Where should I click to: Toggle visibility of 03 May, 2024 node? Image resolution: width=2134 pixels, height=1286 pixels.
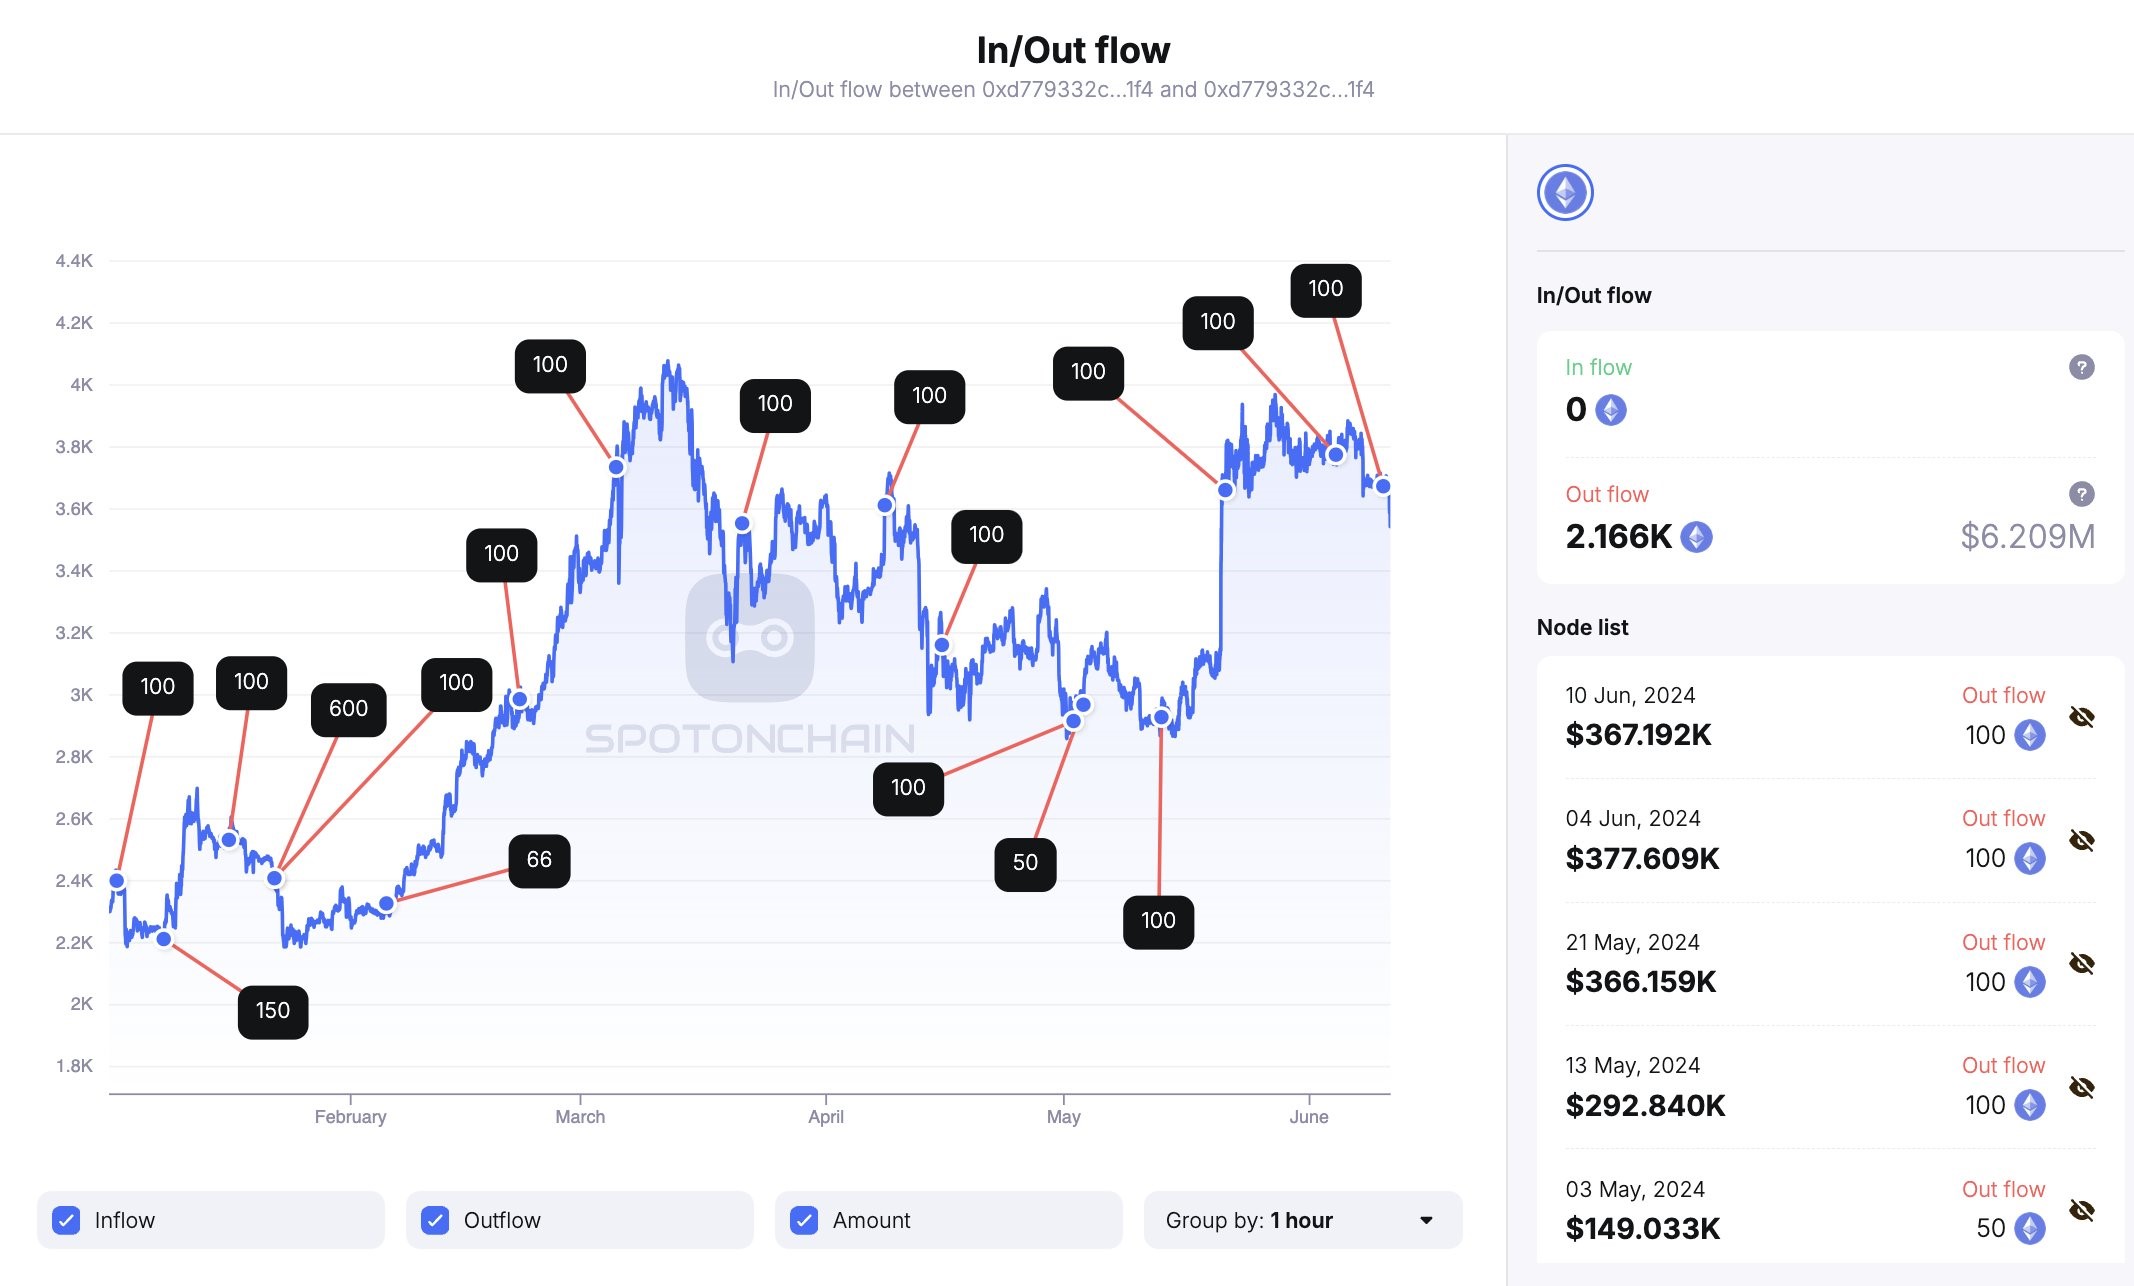point(2081,1211)
